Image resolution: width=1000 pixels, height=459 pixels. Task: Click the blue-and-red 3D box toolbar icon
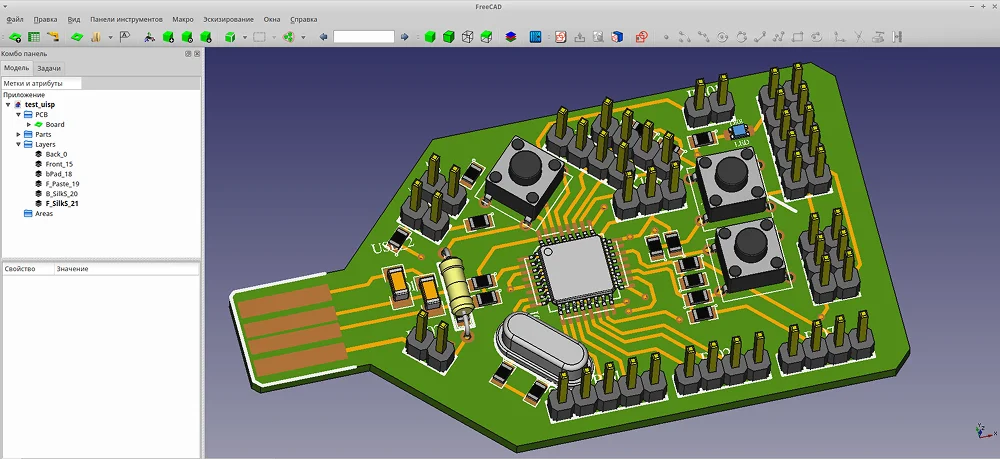(617, 37)
